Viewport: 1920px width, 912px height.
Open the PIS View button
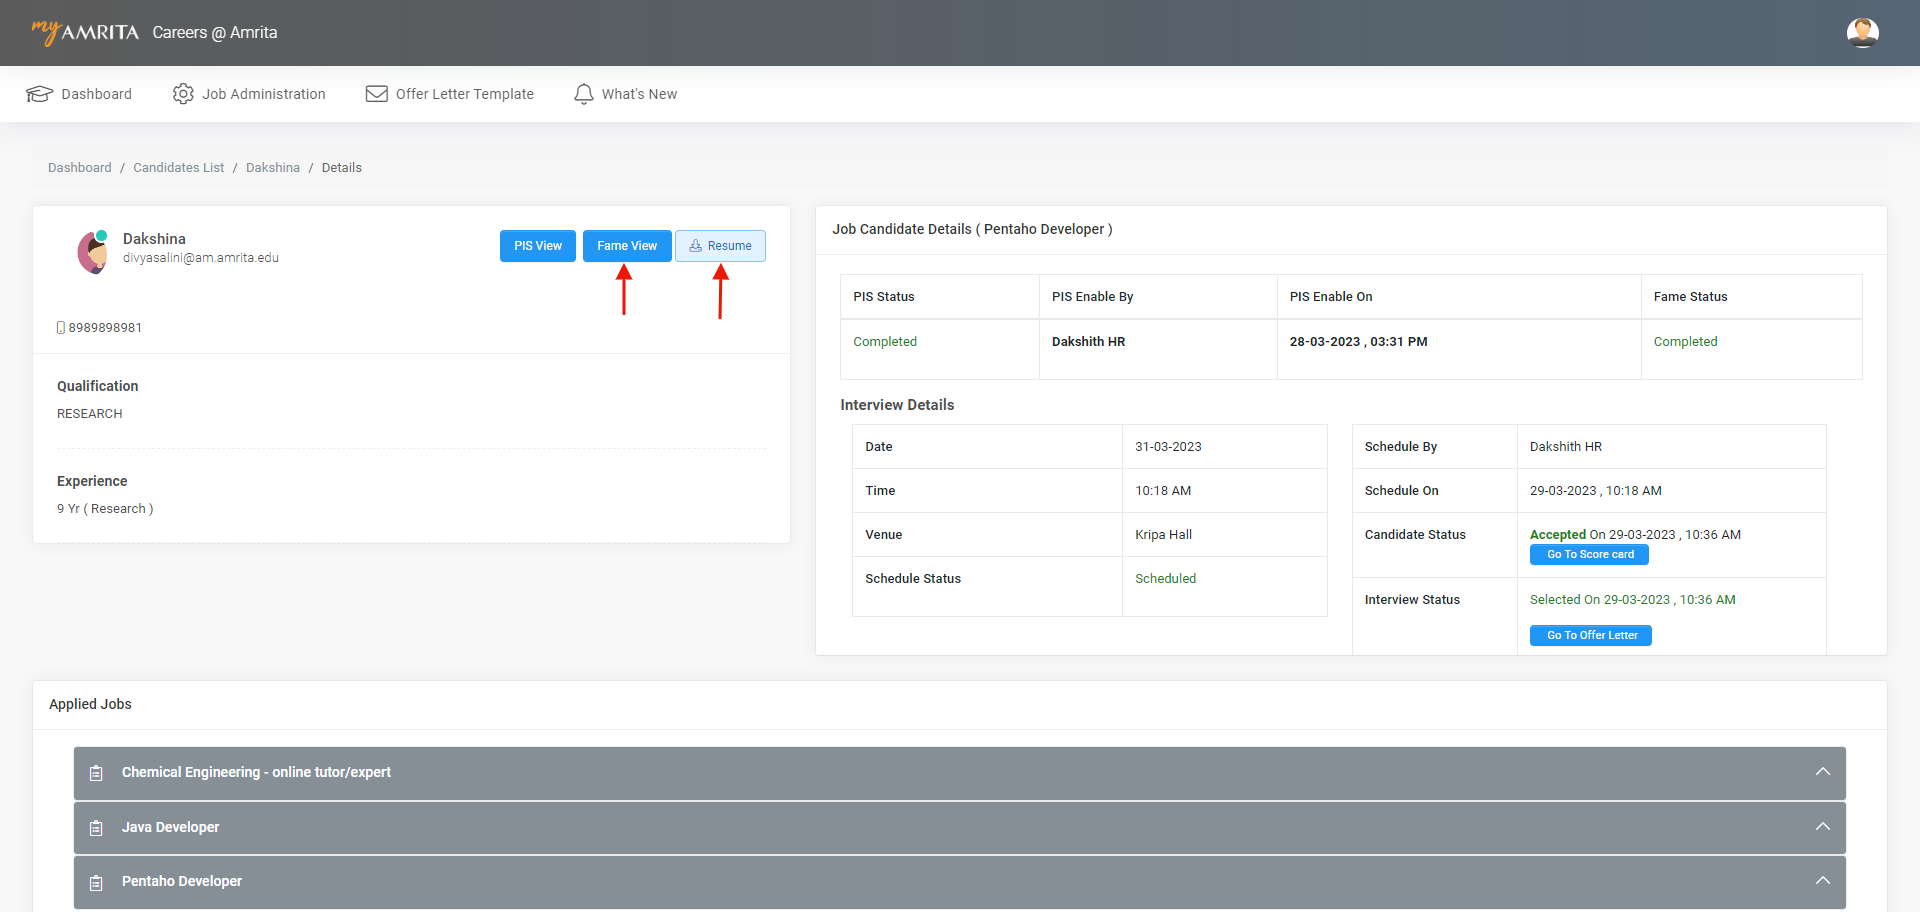coord(538,246)
